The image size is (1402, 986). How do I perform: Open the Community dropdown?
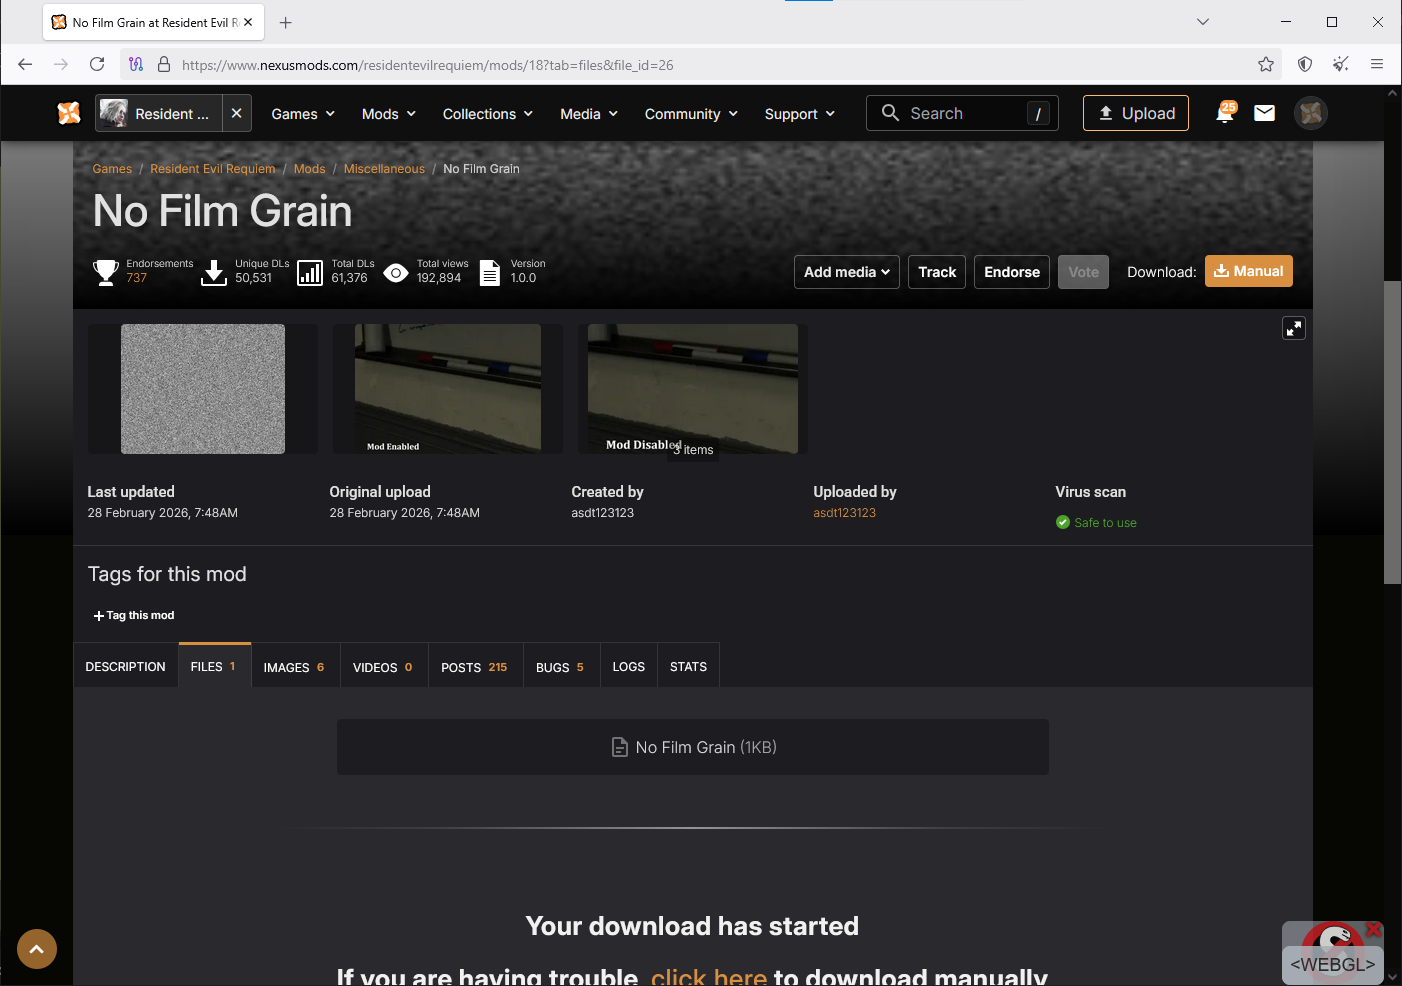pyautogui.click(x=691, y=114)
